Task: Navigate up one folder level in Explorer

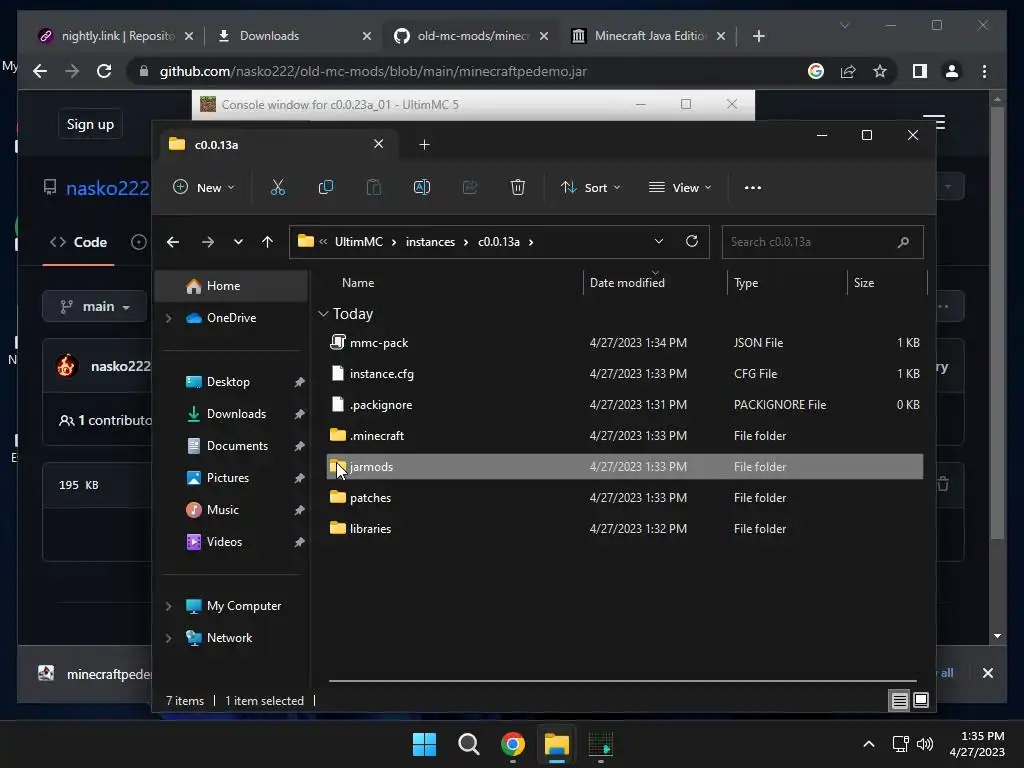Action: click(267, 242)
